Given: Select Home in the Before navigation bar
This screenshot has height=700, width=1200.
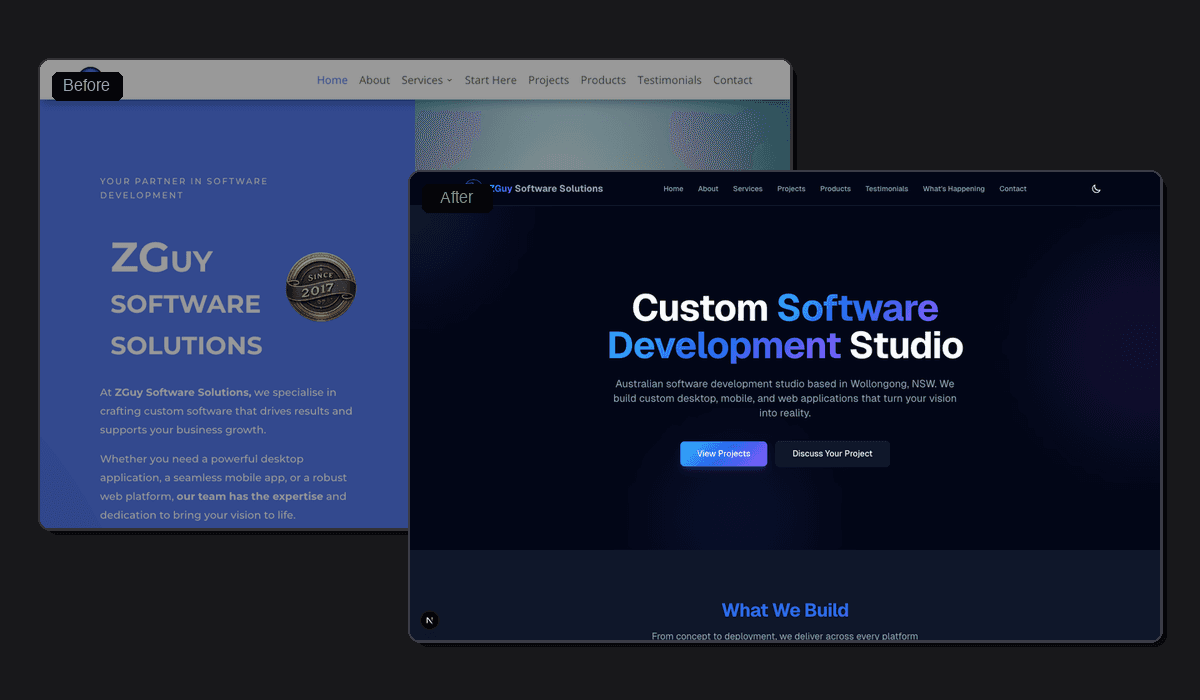Looking at the screenshot, I should 332,80.
